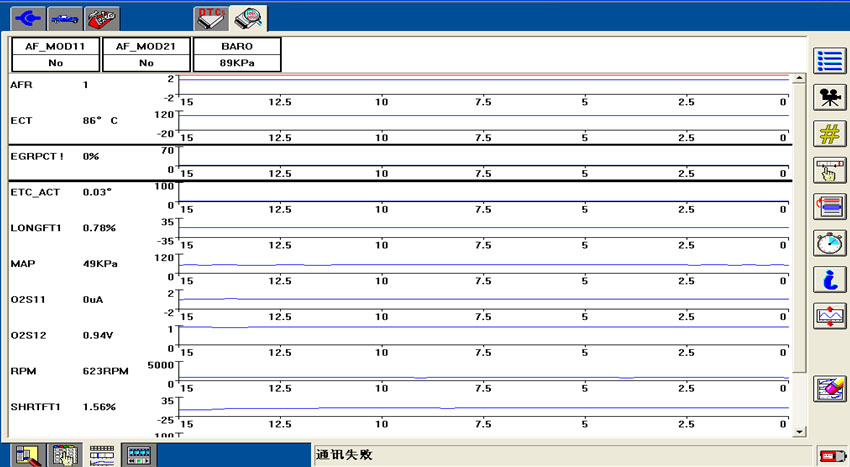The width and height of the screenshot is (850, 467).
Task: Select the LONGFT1 parameter label
Action: (x=36, y=228)
